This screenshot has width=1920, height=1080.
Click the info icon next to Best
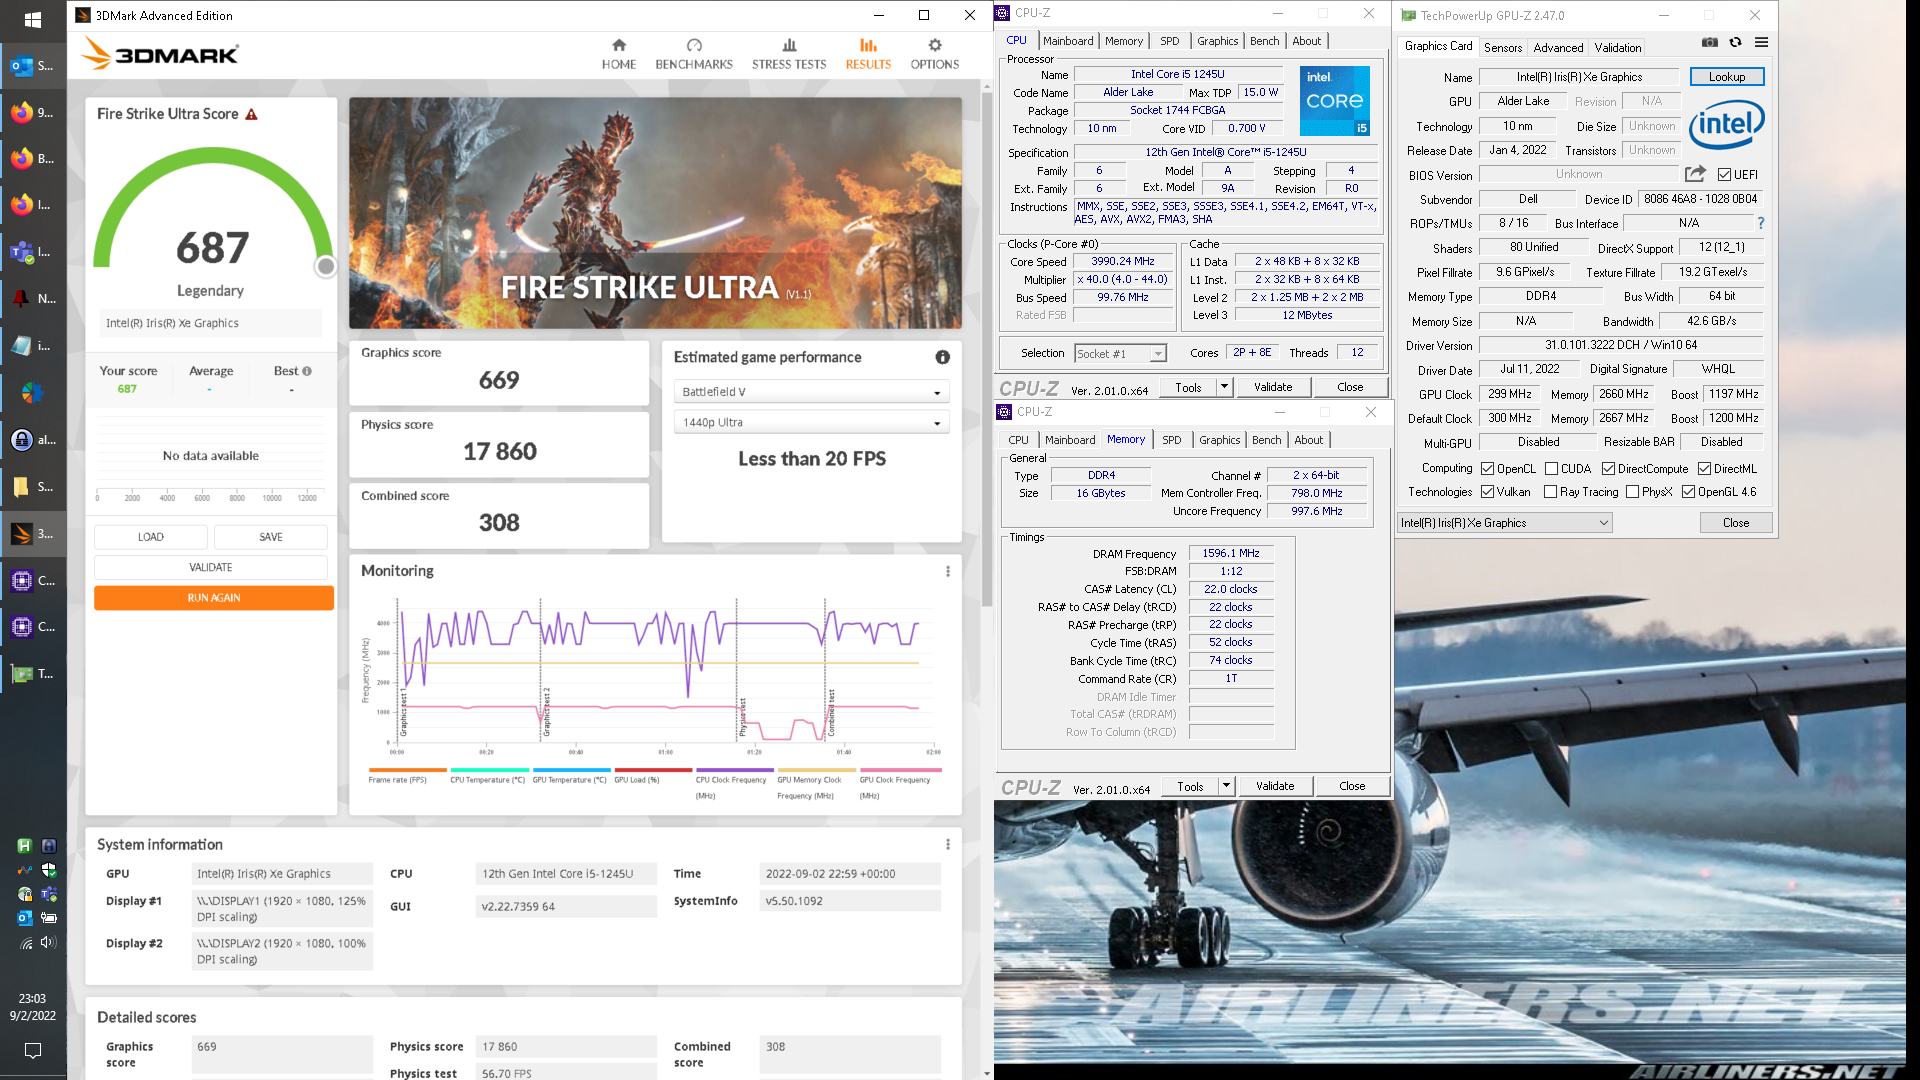click(x=307, y=371)
